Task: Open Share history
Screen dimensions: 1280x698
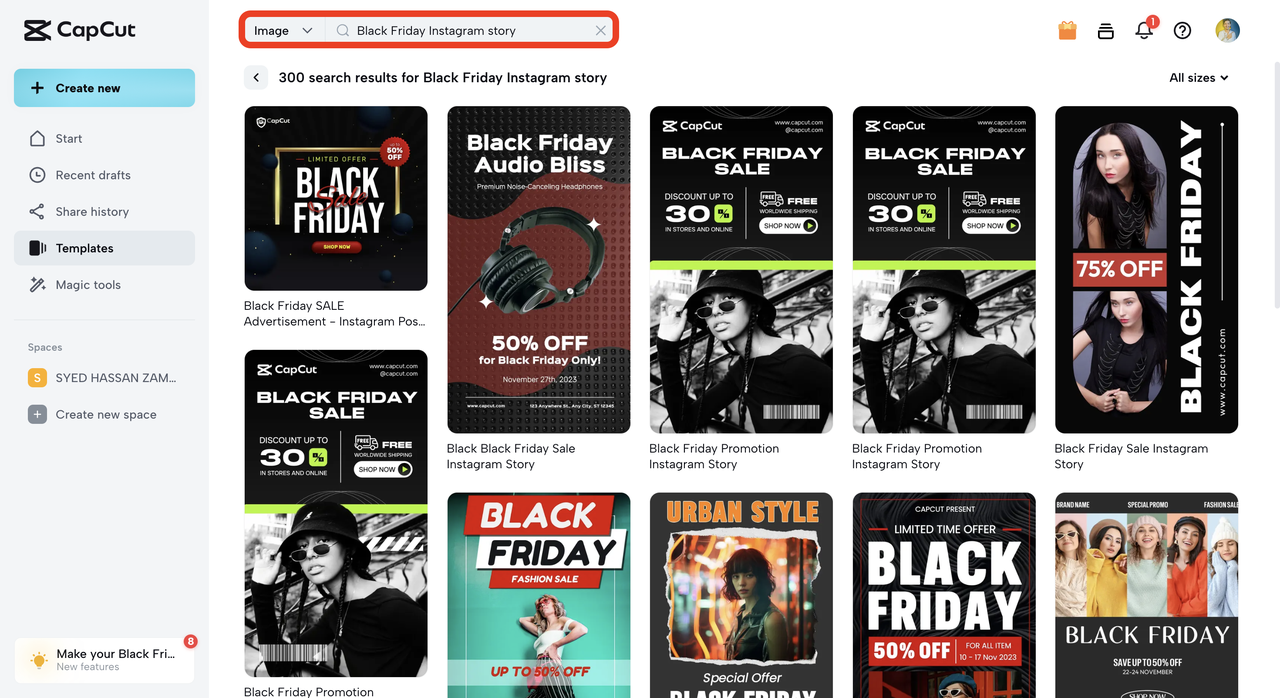Action: coord(92,212)
